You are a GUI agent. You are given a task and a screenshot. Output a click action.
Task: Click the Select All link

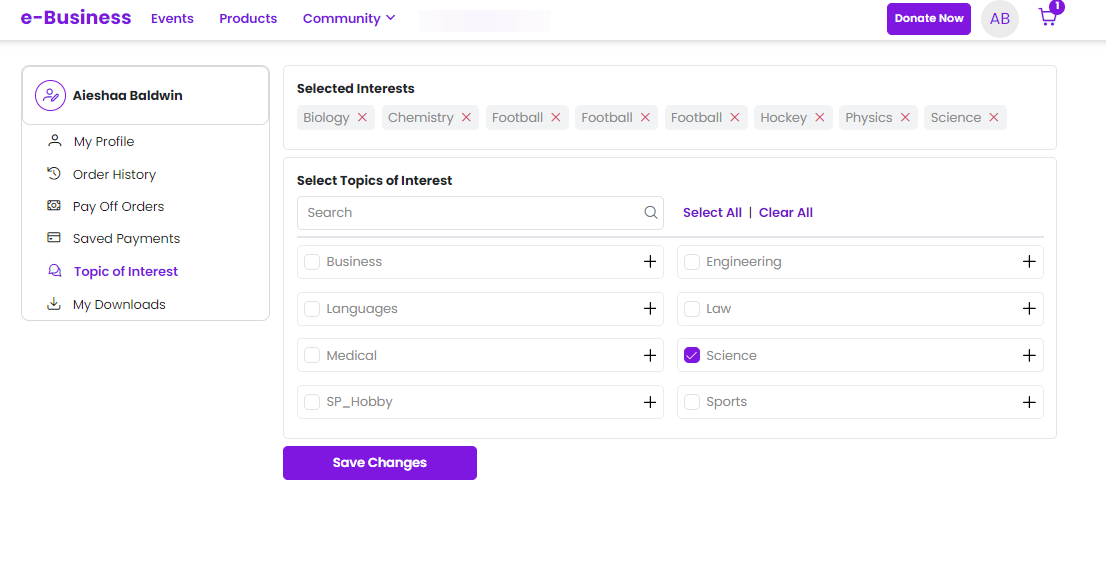click(x=712, y=212)
